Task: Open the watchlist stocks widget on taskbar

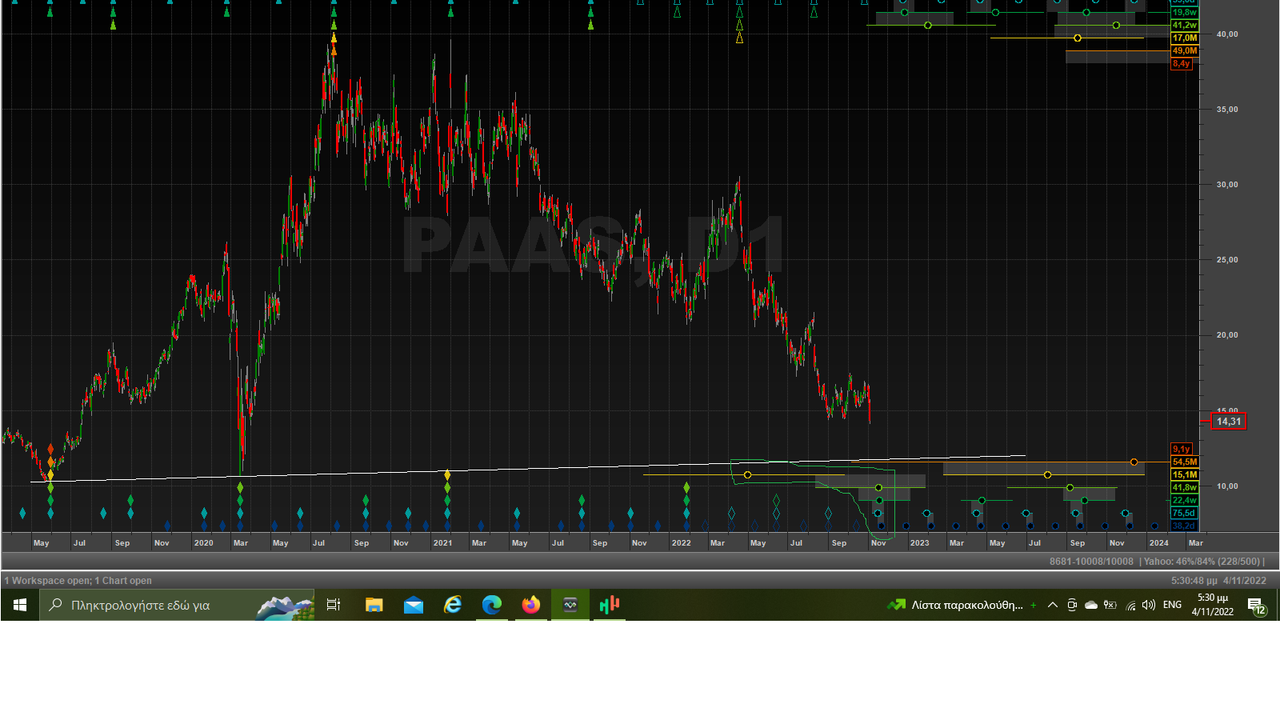Action: (x=961, y=605)
